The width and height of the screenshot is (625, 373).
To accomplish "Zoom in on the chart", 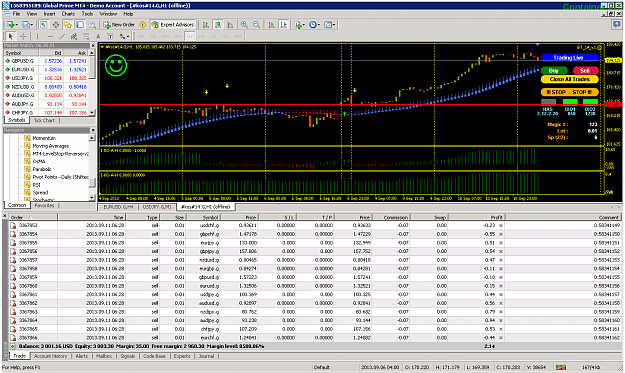I will (244, 25).
